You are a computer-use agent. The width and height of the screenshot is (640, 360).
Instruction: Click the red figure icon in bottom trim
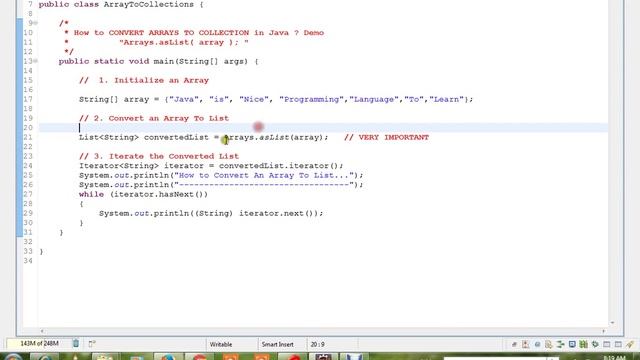525,344
